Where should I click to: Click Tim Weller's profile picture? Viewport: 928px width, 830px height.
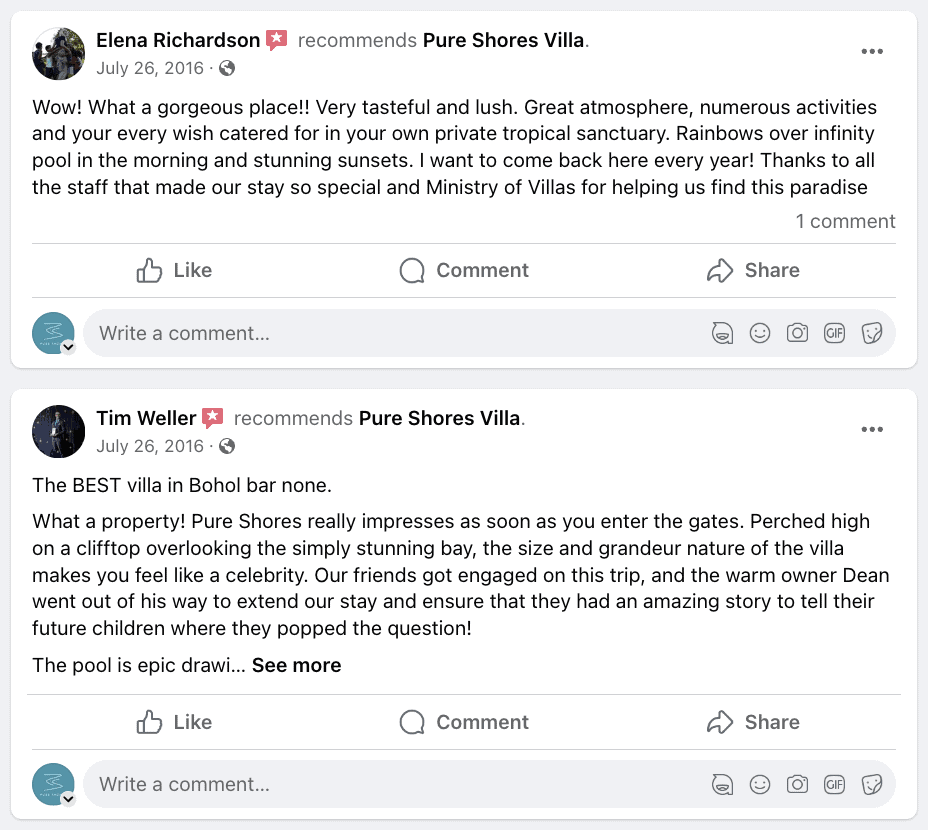pyautogui.click(x=59, y=431)
